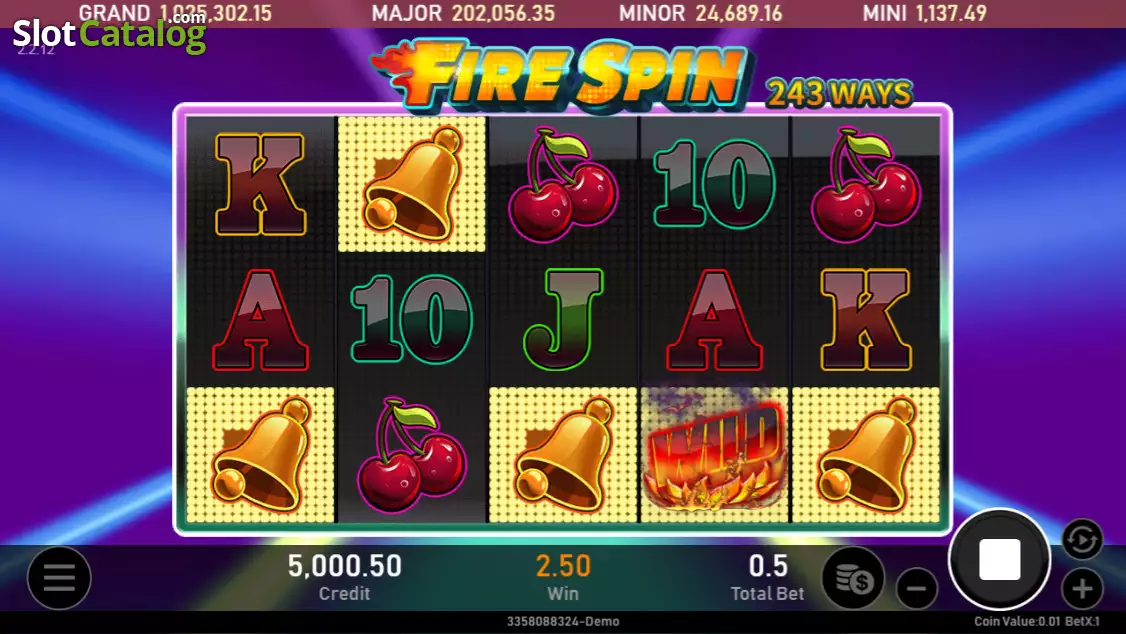Screen dimensions: 1126x634
Task: Select the bell symbol in the top row
Action: [411, 184]
